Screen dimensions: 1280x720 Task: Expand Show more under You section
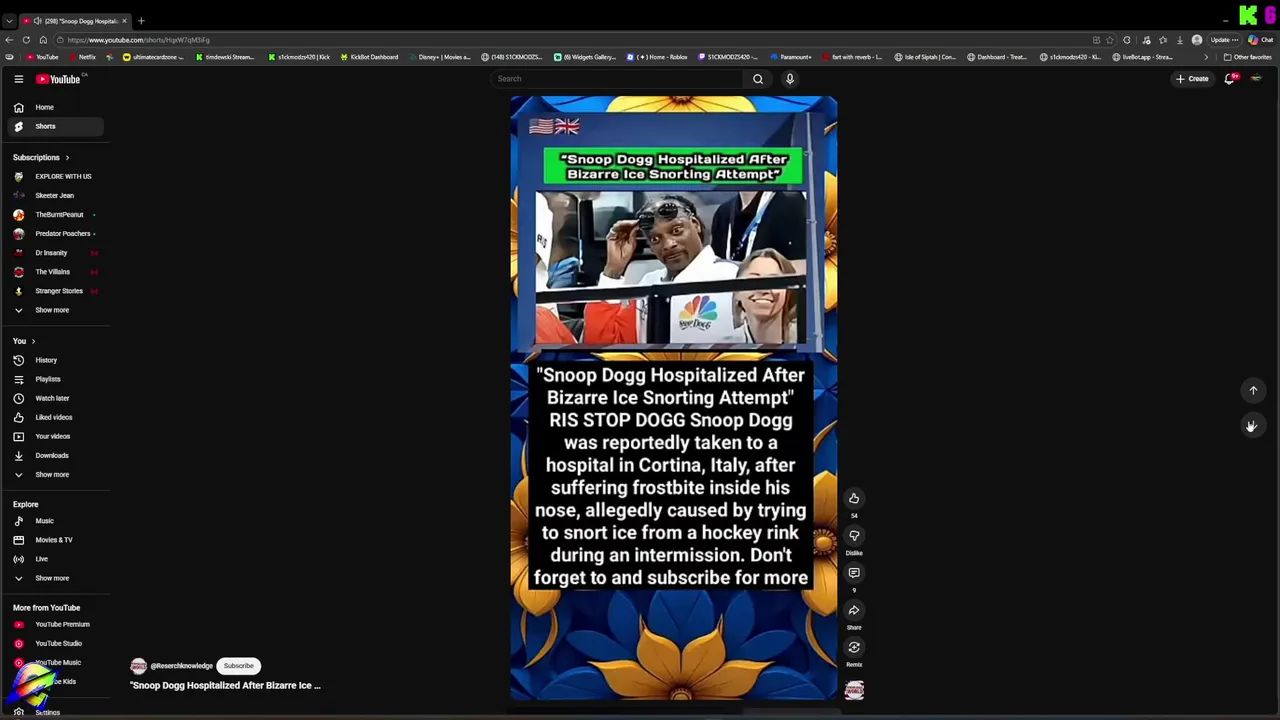tap(54, 474)
